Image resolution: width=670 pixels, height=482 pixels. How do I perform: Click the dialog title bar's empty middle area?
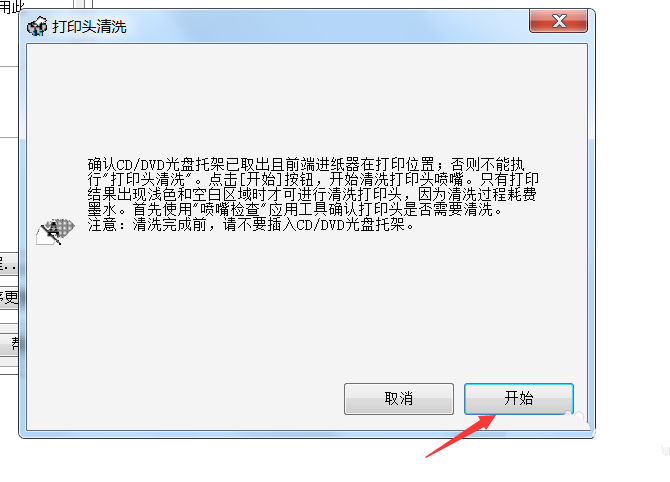pyautogui.click(x=325, y=26)
